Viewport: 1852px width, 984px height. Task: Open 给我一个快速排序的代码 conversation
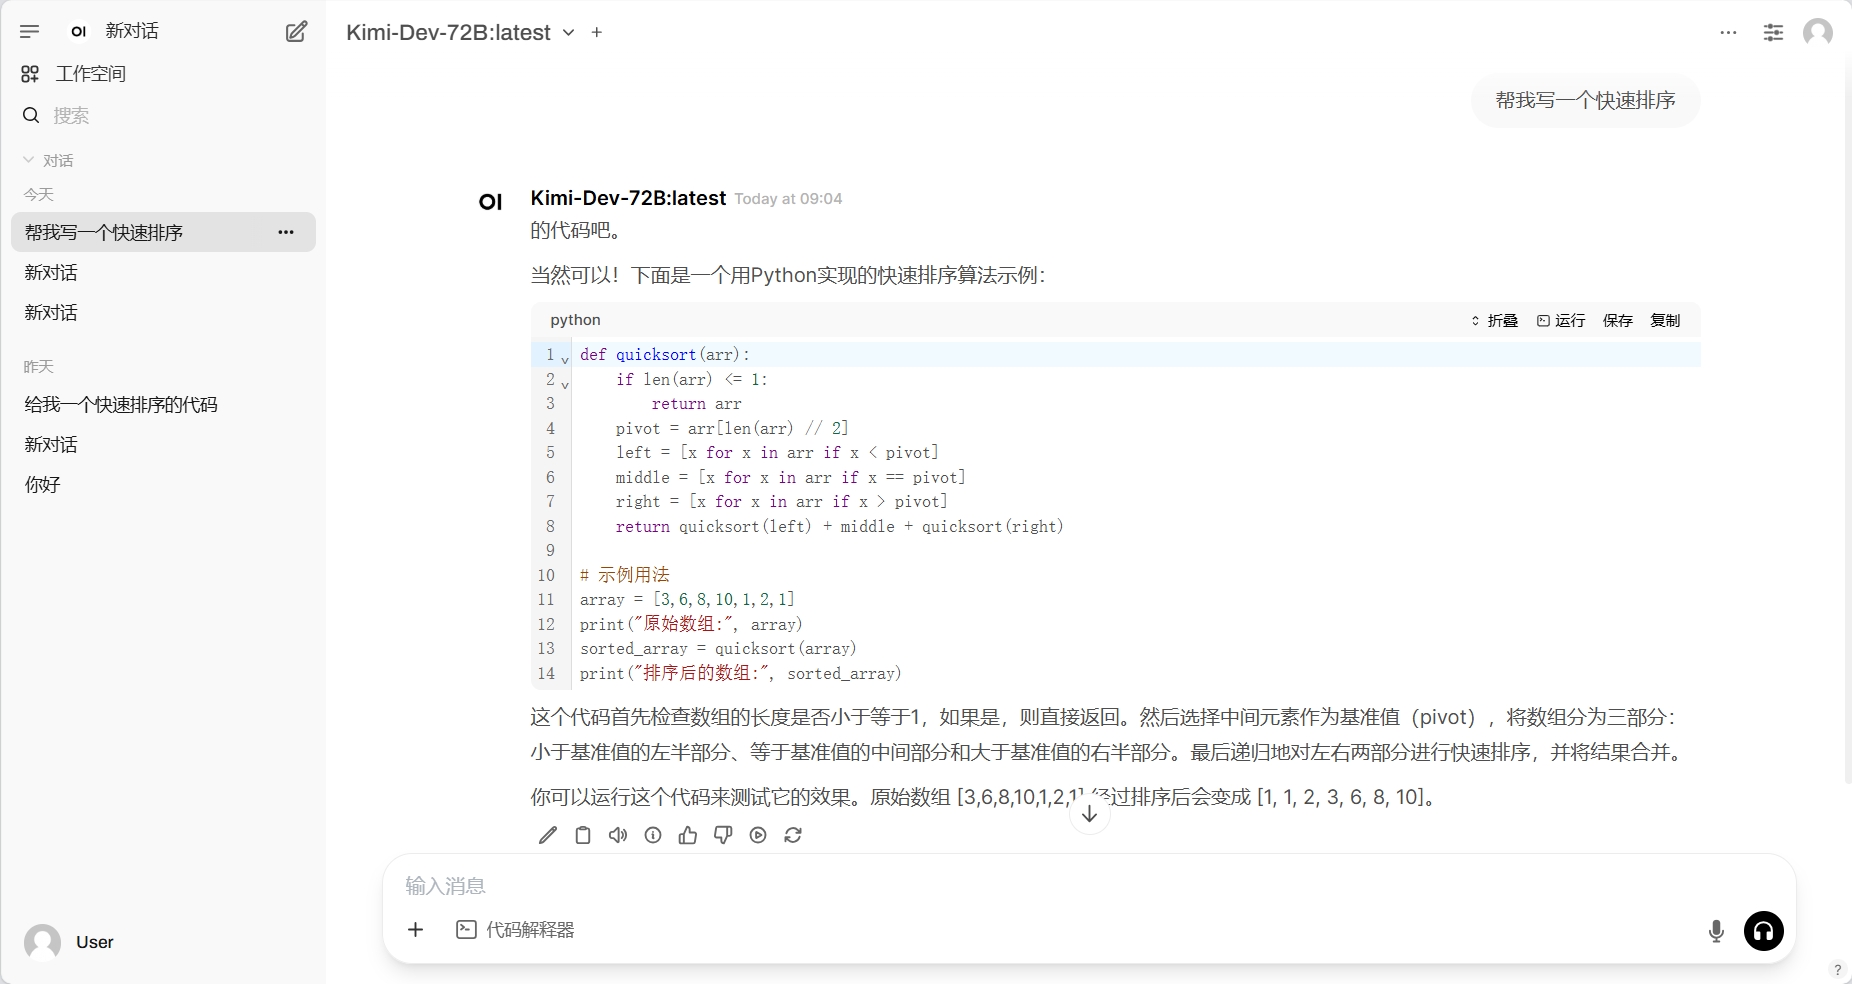point(121,405)
